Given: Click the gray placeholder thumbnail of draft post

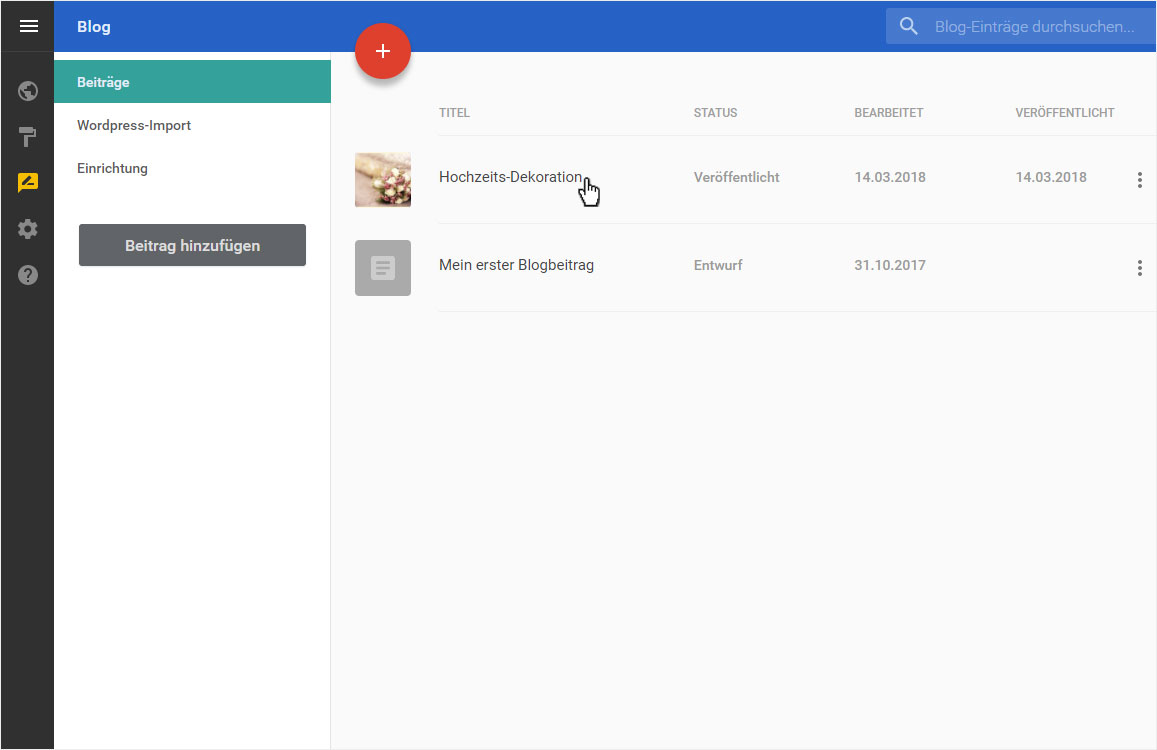Looking at the screenshot, I should point(383,268).
